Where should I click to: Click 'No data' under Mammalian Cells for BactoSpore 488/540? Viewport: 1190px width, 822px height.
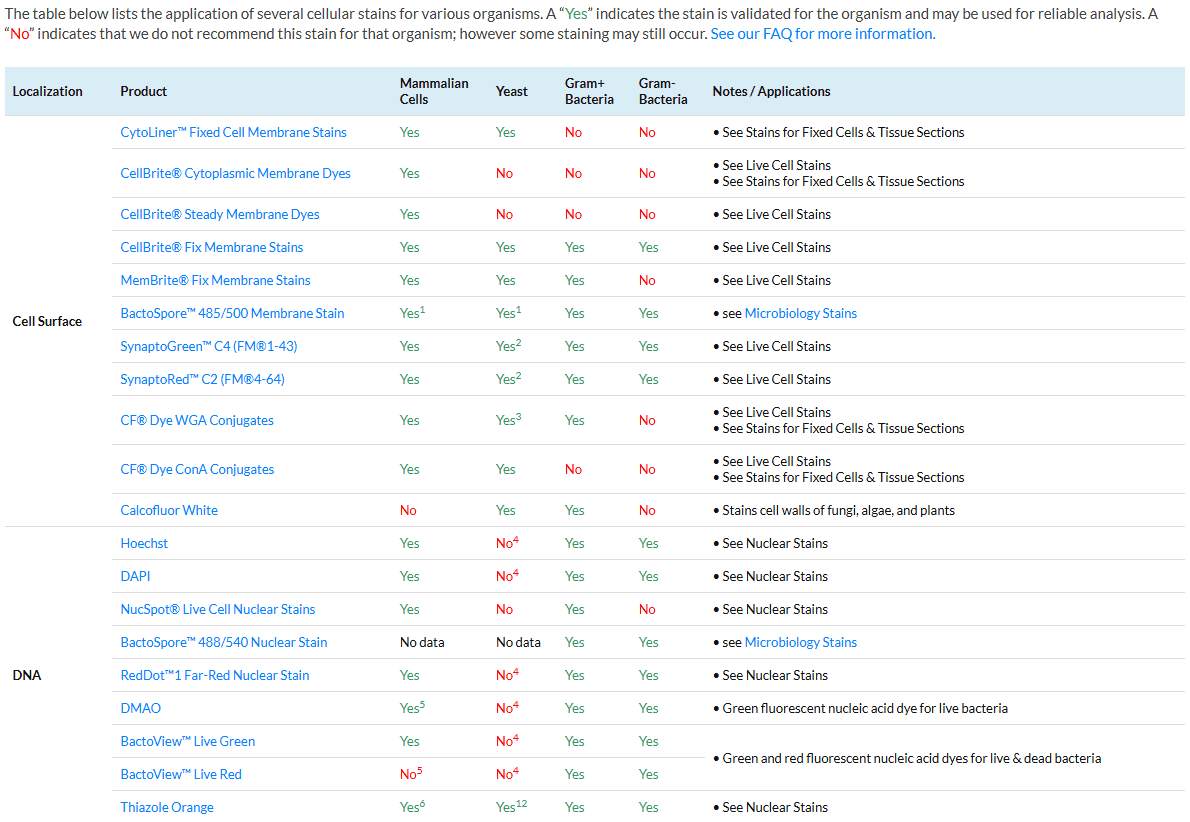point(422,643)
